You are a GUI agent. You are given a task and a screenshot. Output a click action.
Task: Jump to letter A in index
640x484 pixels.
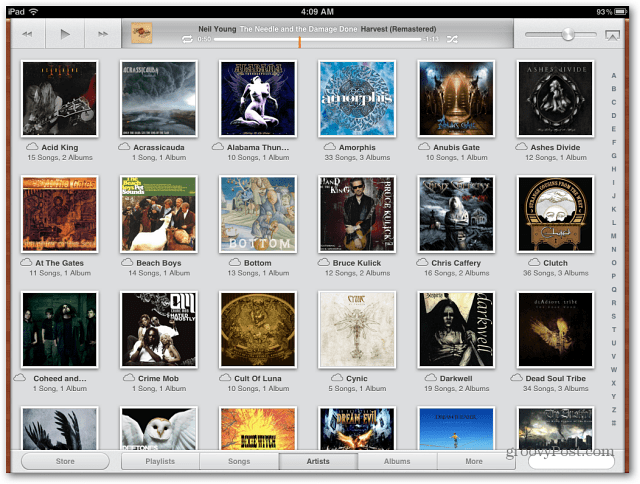click(x=613, y=75)
